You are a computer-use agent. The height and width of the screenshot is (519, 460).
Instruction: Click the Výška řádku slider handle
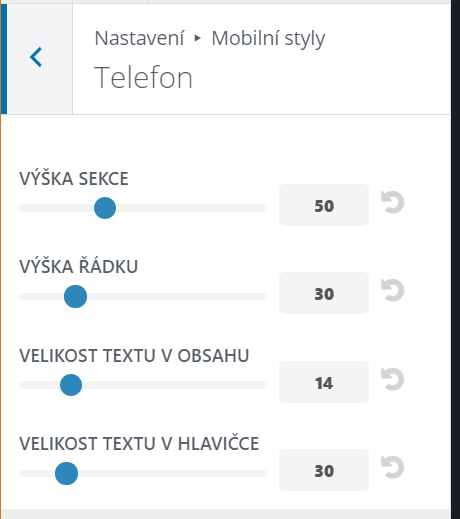[x=76, y=296]
